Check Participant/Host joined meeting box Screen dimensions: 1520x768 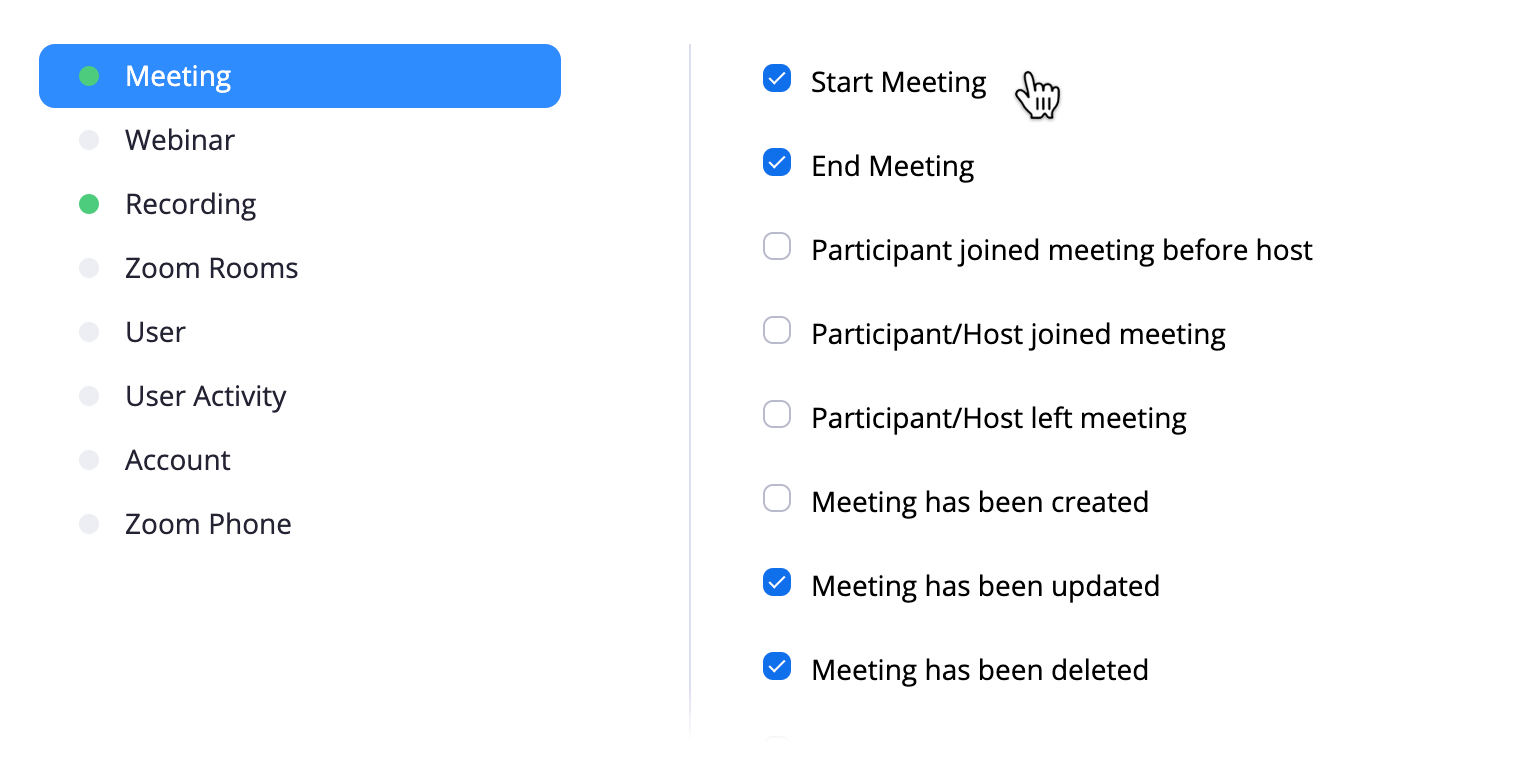coord(777,330)
